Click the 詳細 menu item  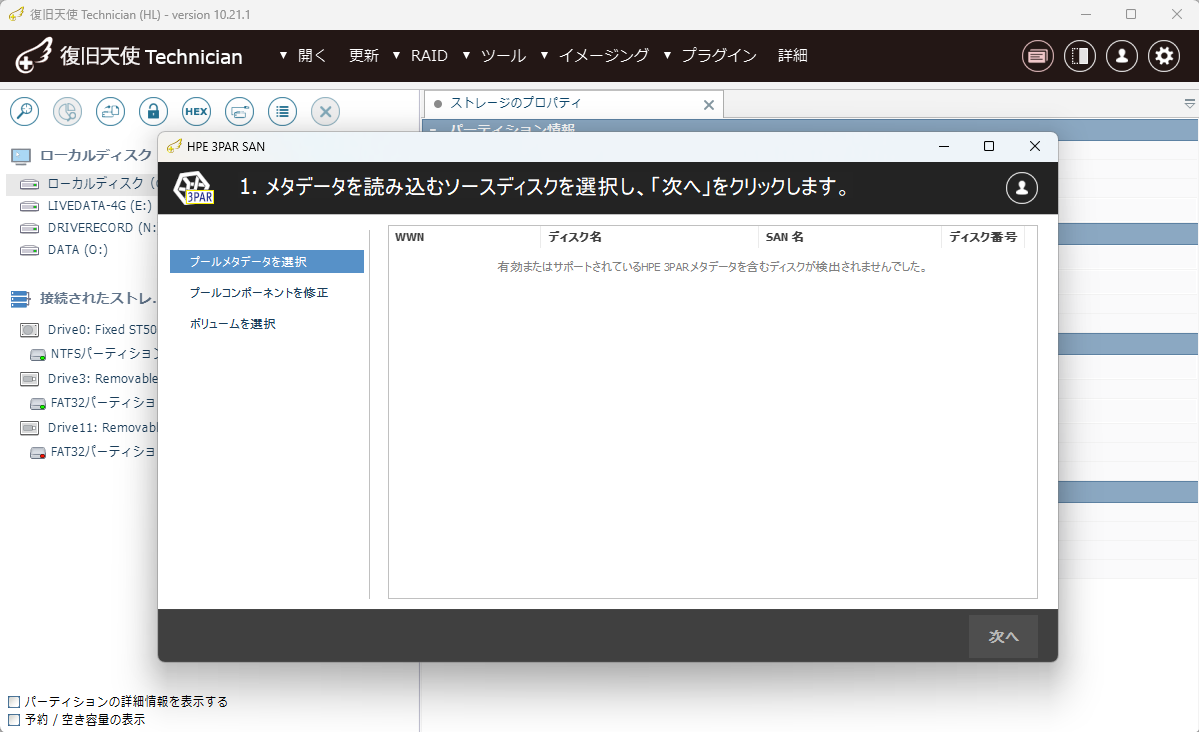pyautogui.click(x=793, y=55)
